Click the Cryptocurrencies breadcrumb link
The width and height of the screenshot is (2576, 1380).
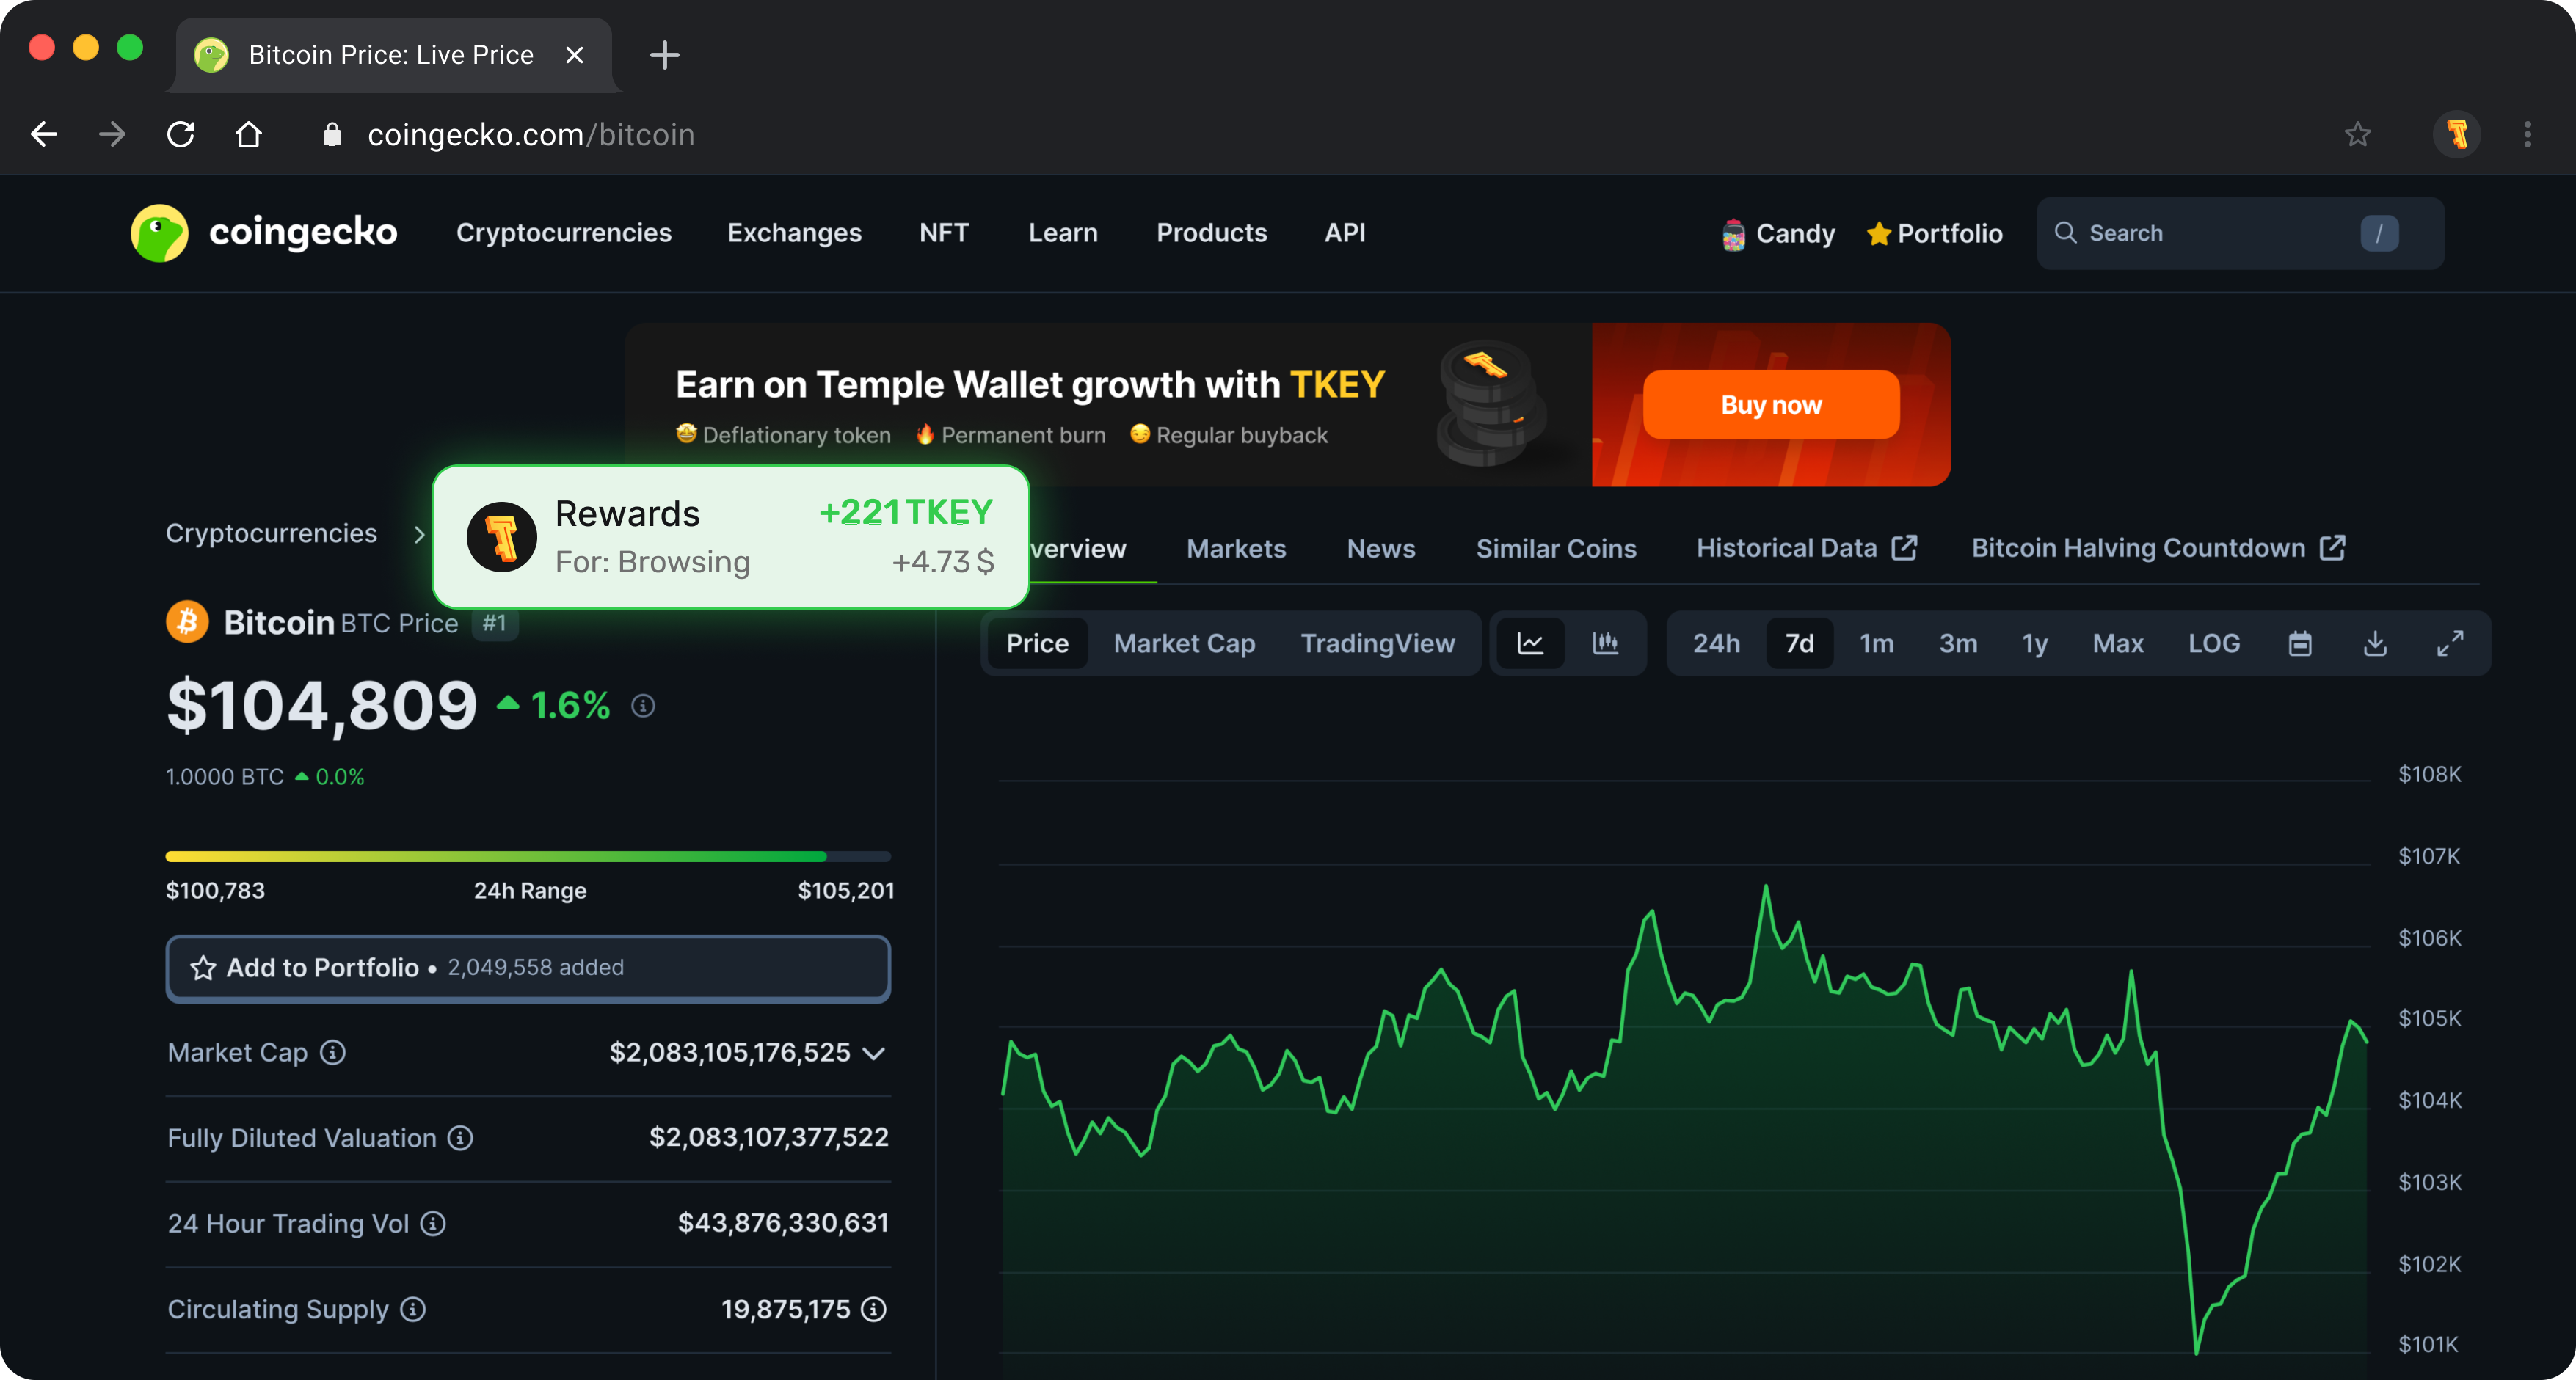pyautogui.click(x=271, y=533)
